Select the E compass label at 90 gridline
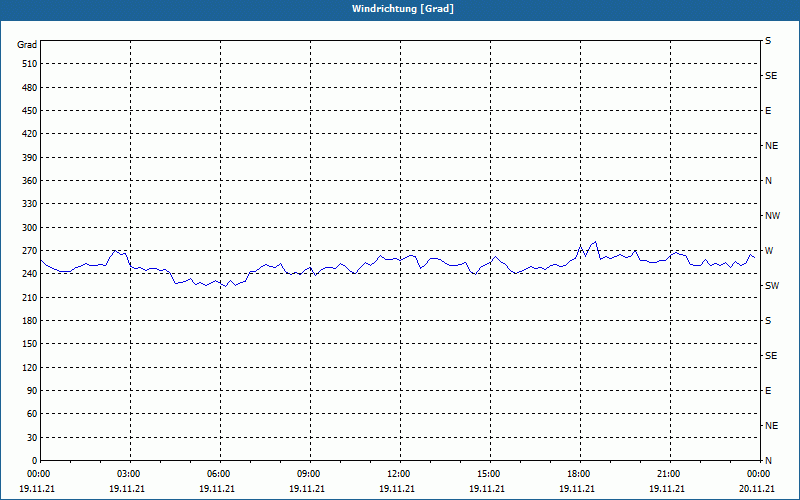This screenshot has height=500, width=800. click(x=768, y=391)
